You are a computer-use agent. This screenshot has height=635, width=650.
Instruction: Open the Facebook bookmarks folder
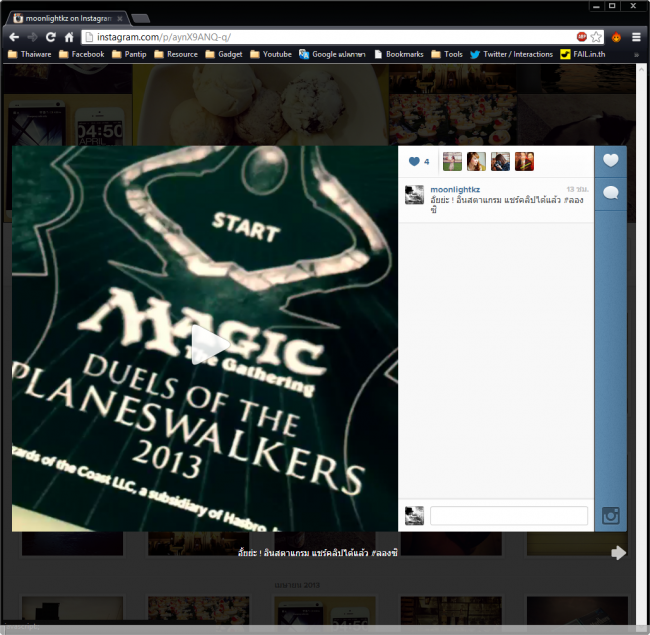pyautogui.click(x=82, y=54)
